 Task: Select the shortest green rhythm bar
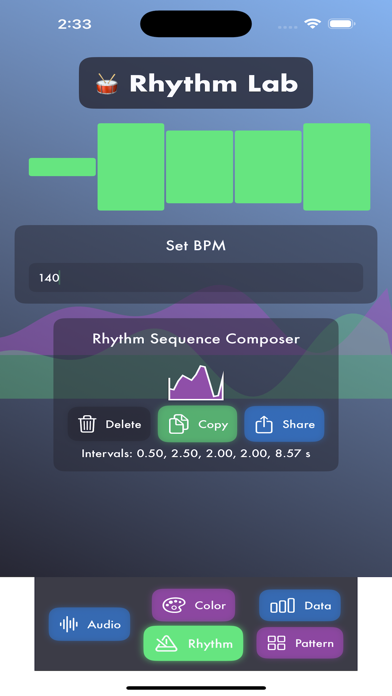coord(62,167)
